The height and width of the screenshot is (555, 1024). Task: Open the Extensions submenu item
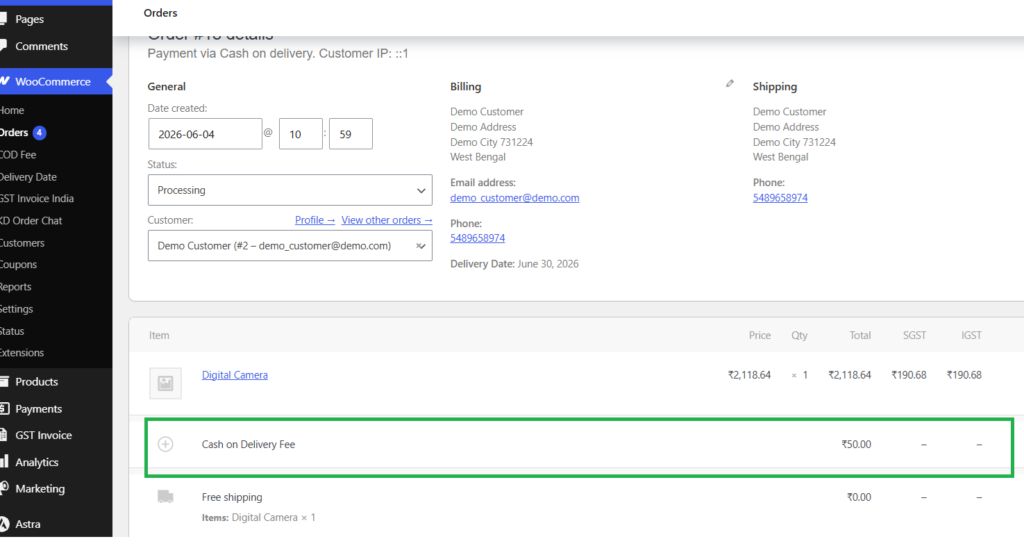click(x=22, y=353)
